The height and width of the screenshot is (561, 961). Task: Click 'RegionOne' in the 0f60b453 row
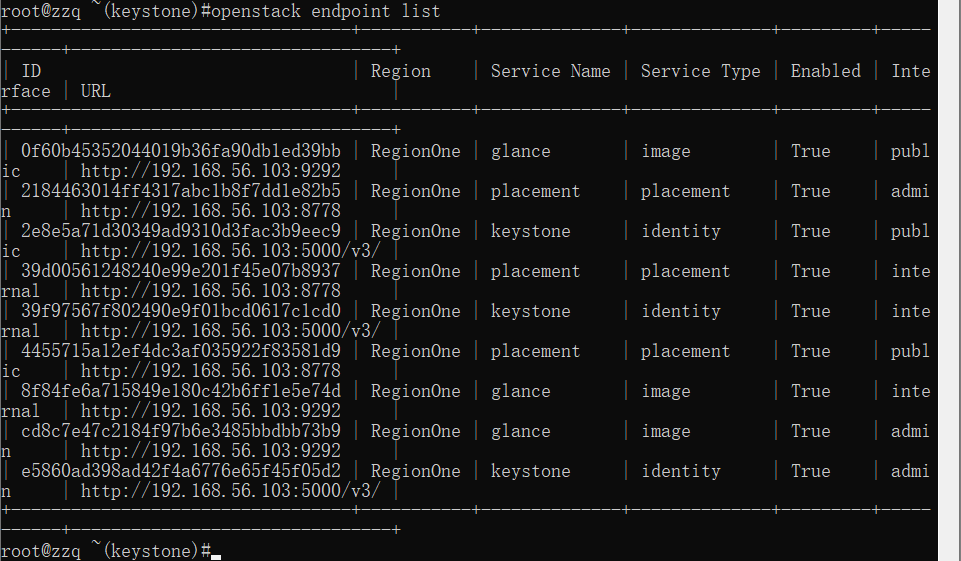pos(416,151)
